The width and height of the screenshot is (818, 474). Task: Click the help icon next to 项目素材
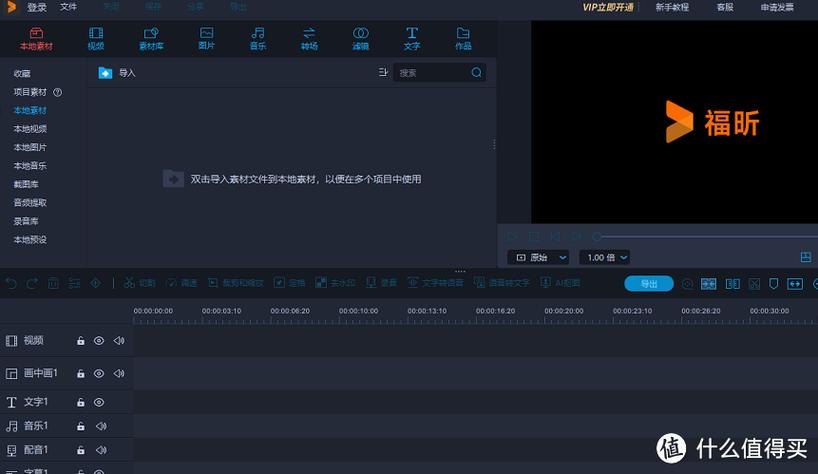57,92
